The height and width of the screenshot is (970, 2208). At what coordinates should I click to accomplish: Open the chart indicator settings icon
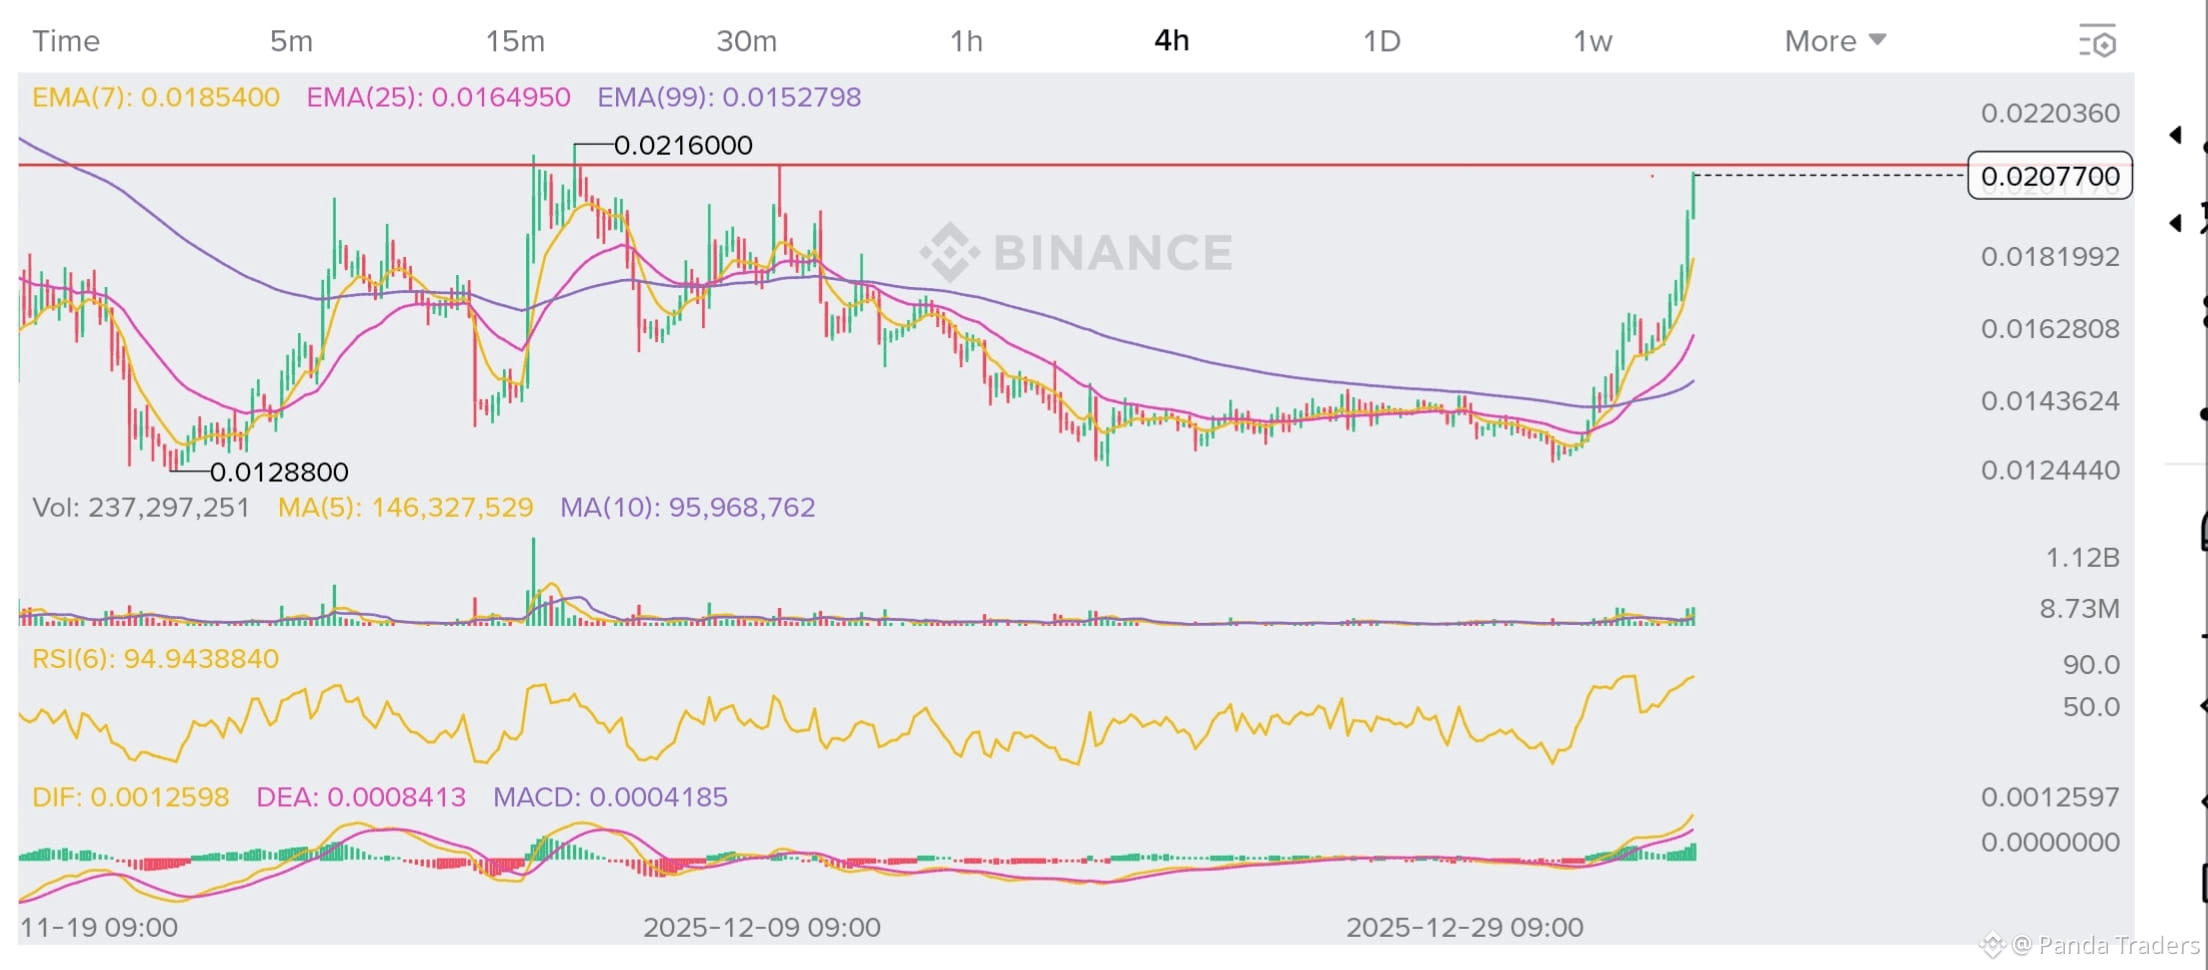(2097, 42)
